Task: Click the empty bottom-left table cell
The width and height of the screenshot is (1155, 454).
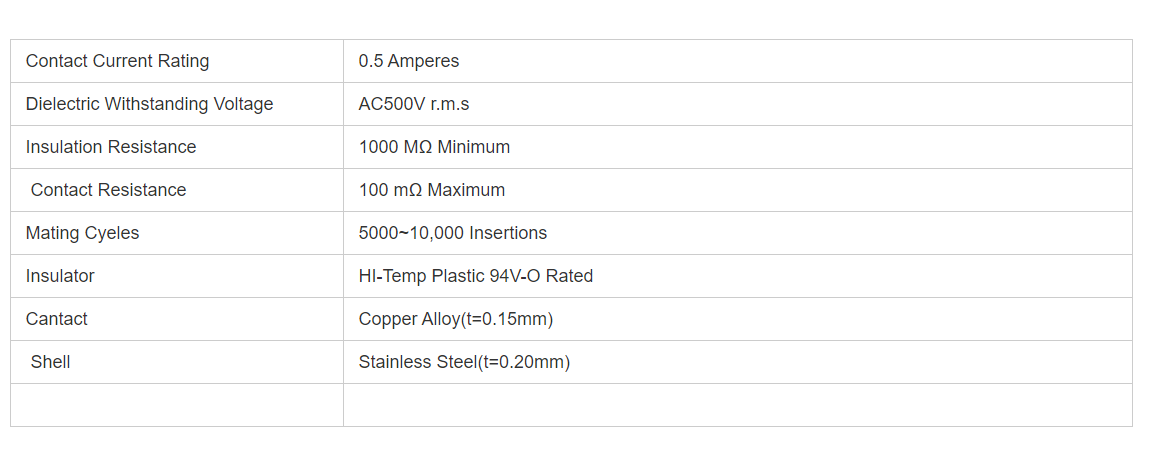Action: (x=176, y=405)
